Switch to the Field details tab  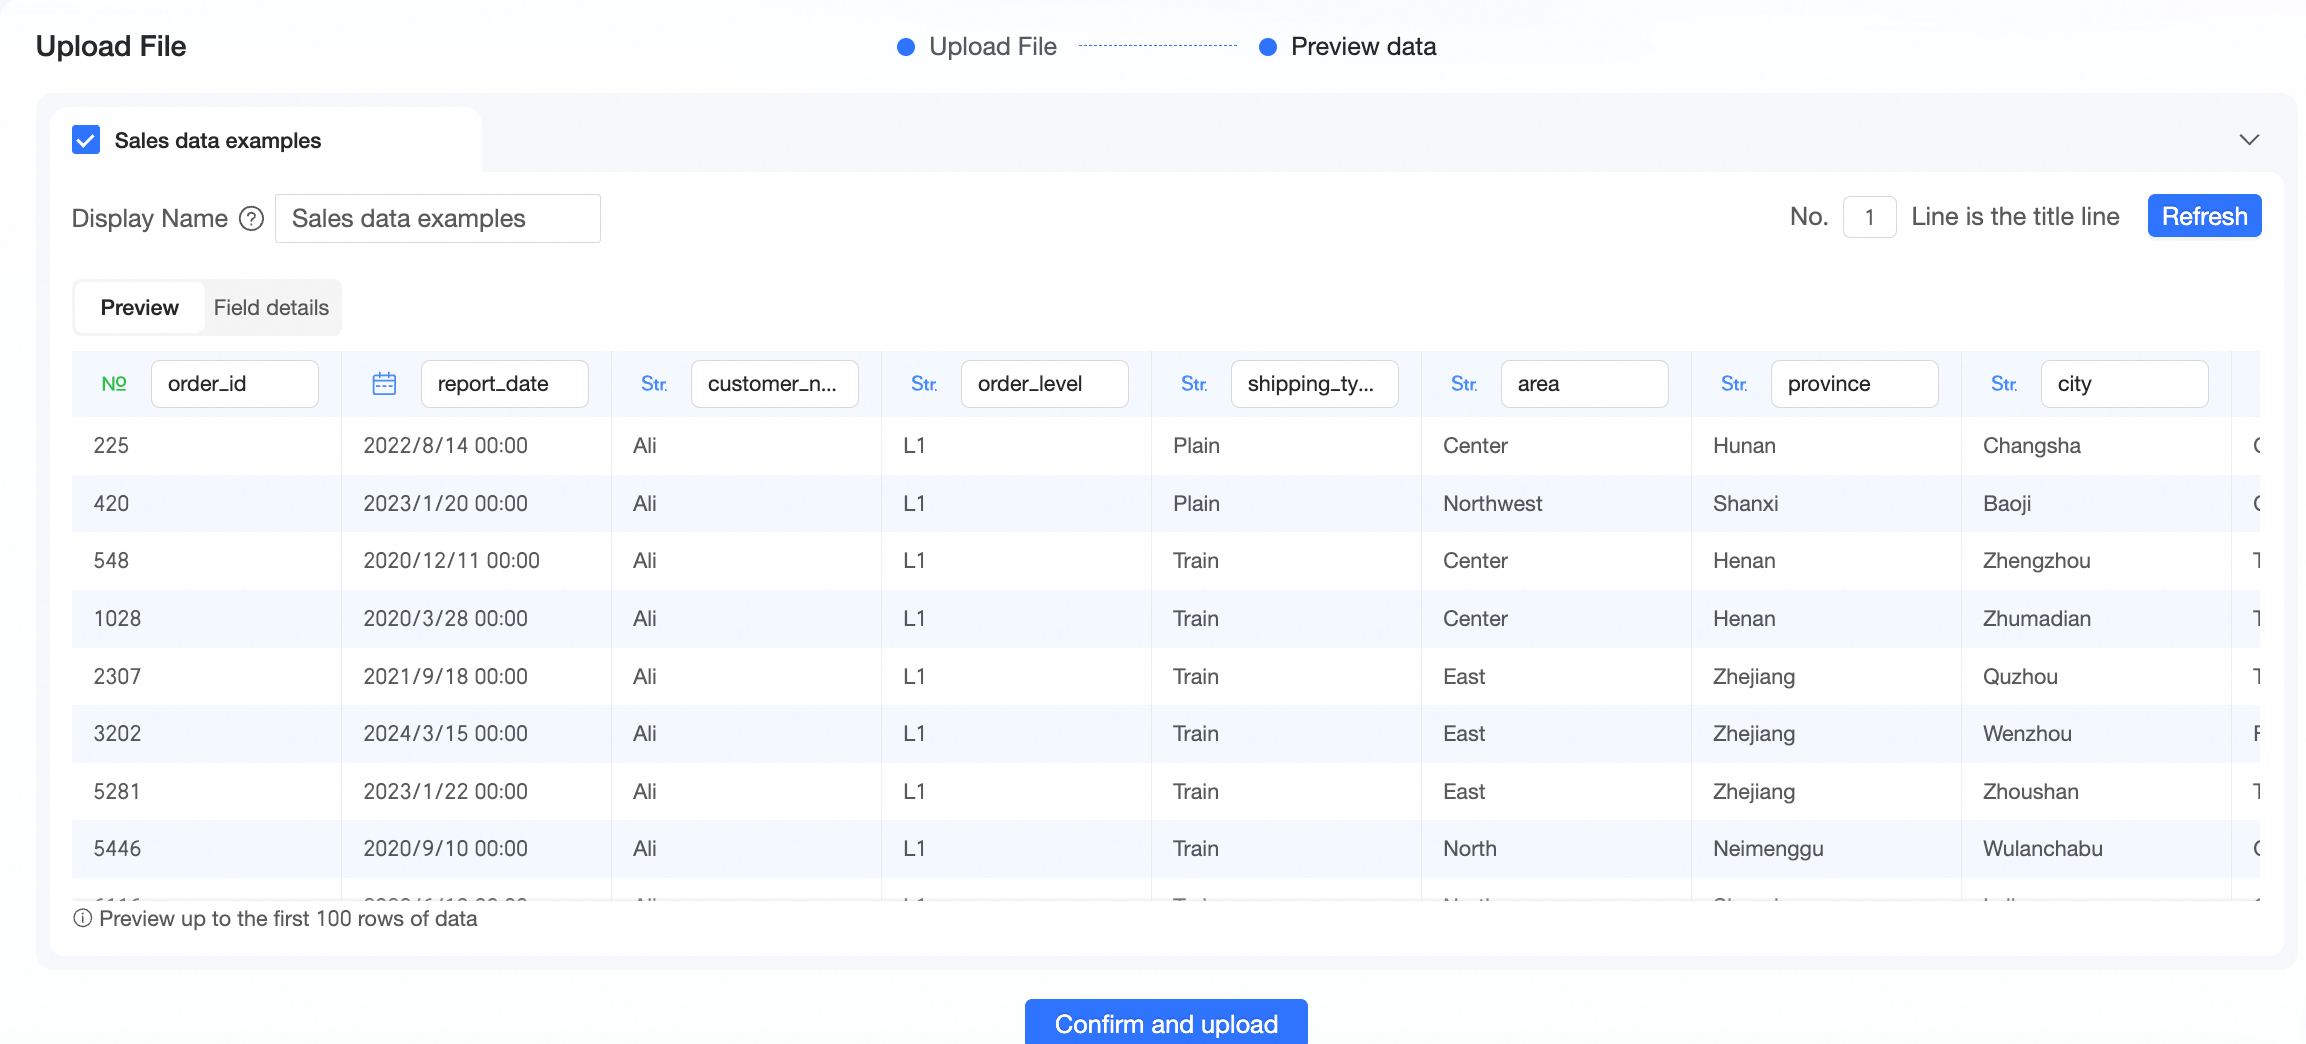pos(271,308)
